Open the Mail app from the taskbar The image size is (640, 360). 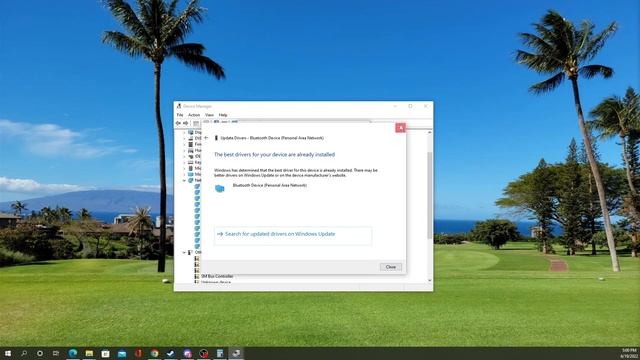[122, 353]
